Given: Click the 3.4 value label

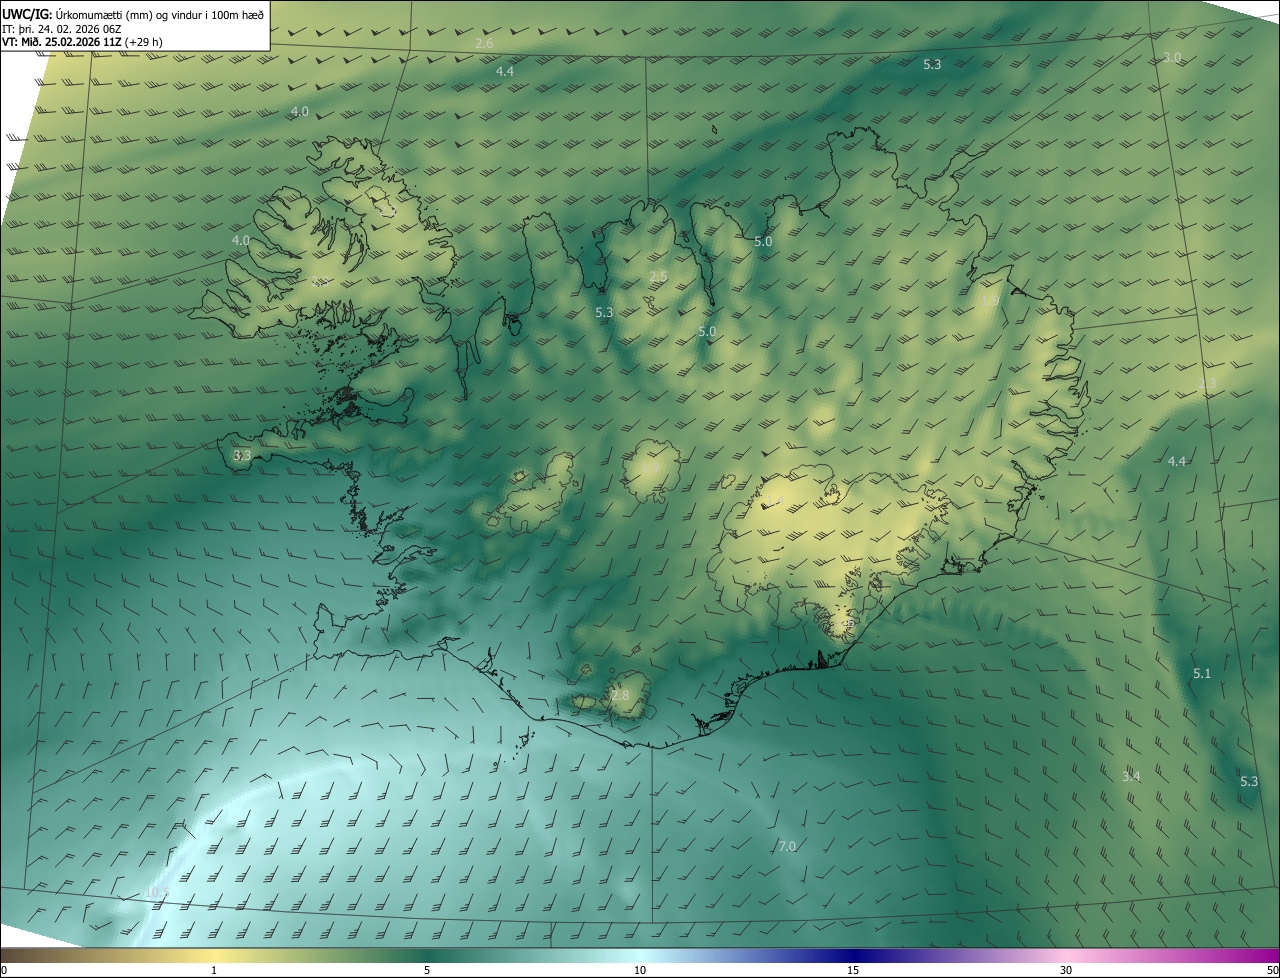Looking at the screenshot, I should click(1131, 776).
